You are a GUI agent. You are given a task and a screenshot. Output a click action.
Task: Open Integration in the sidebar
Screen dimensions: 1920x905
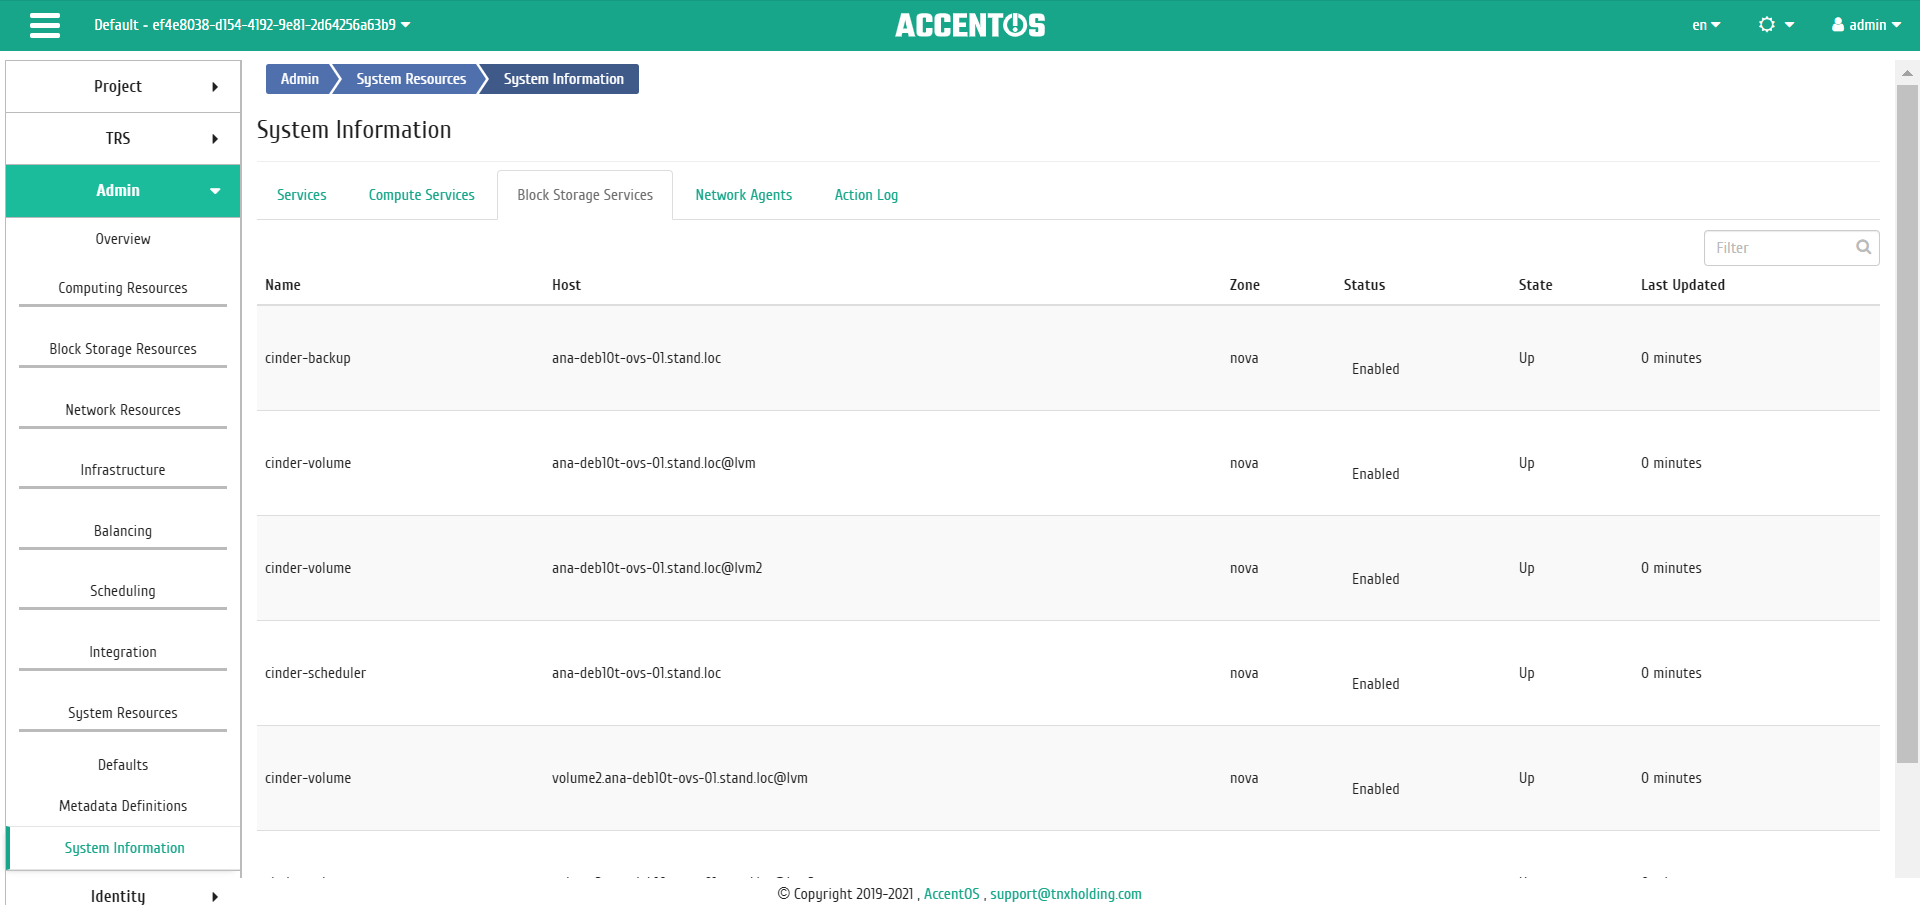(123, 652)
